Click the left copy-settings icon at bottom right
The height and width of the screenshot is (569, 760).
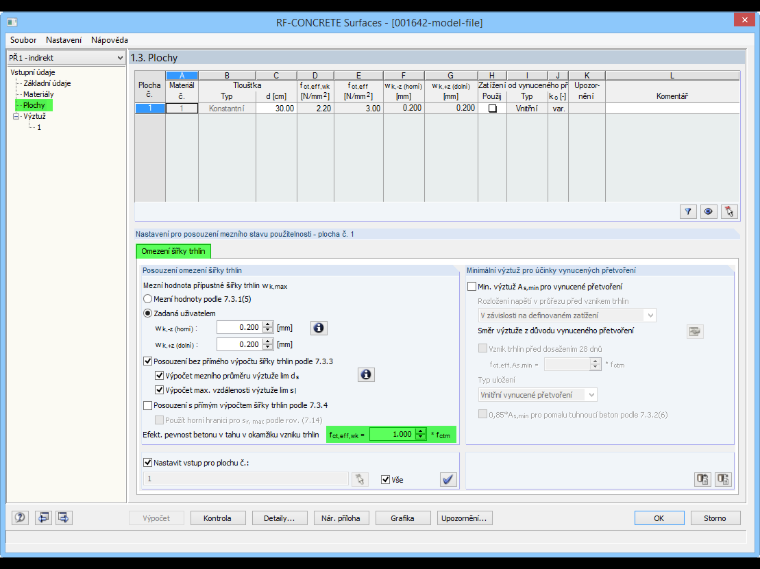[702, 479]
